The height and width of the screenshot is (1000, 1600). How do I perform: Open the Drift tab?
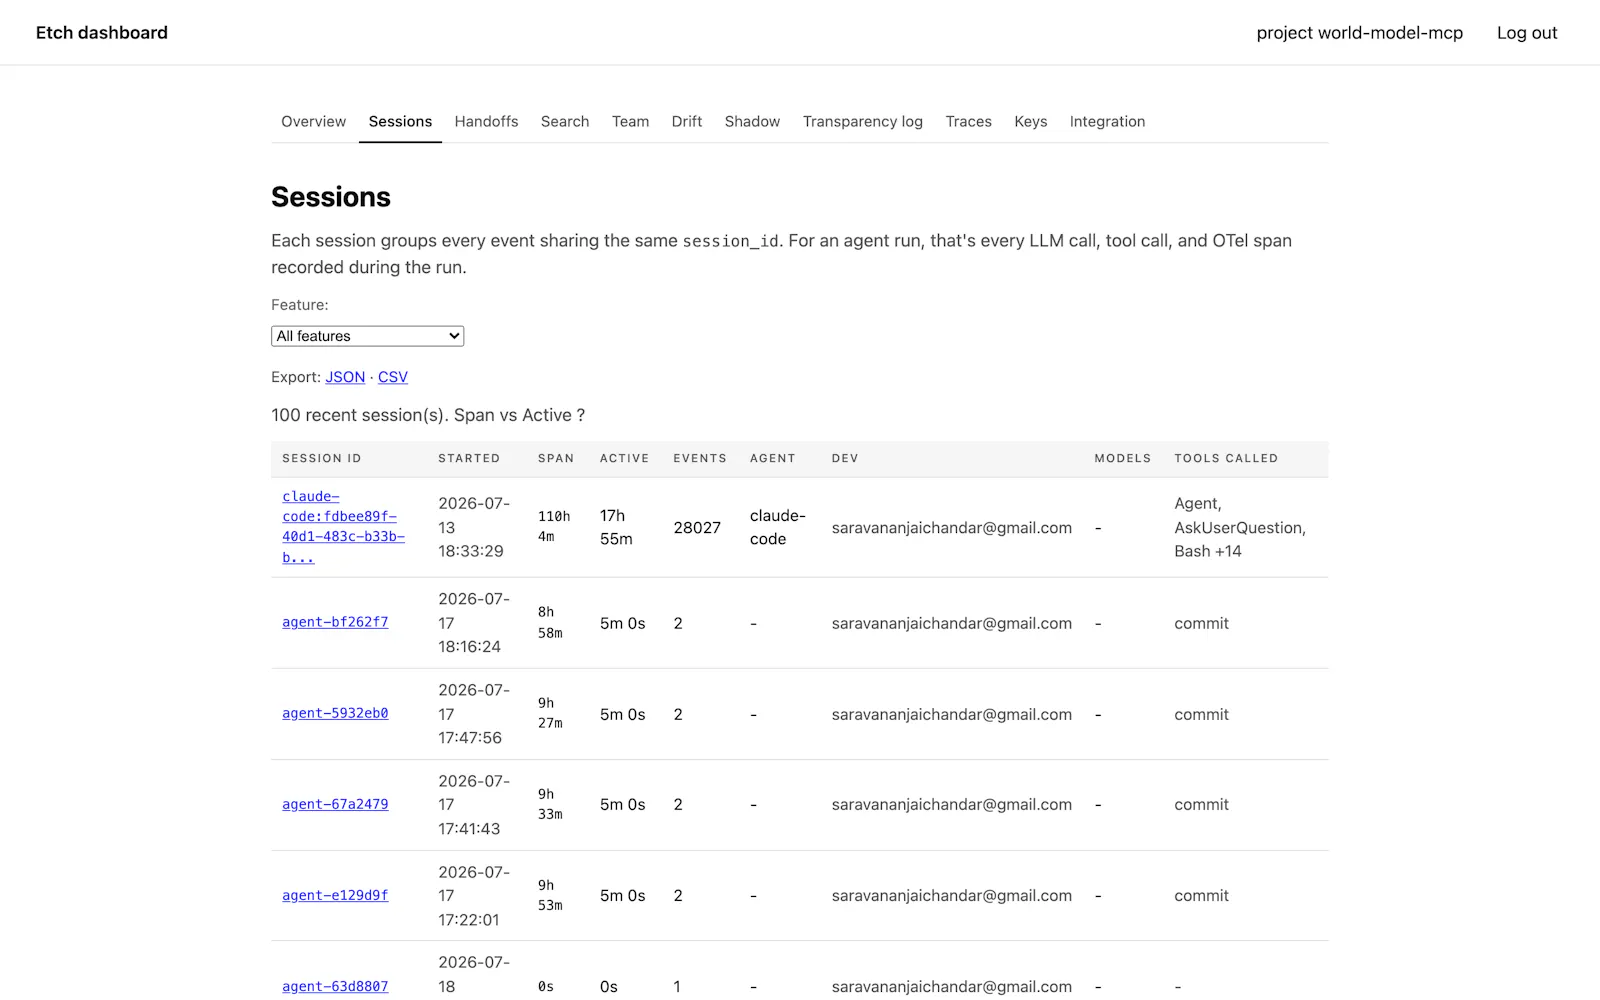click(687, 121)
